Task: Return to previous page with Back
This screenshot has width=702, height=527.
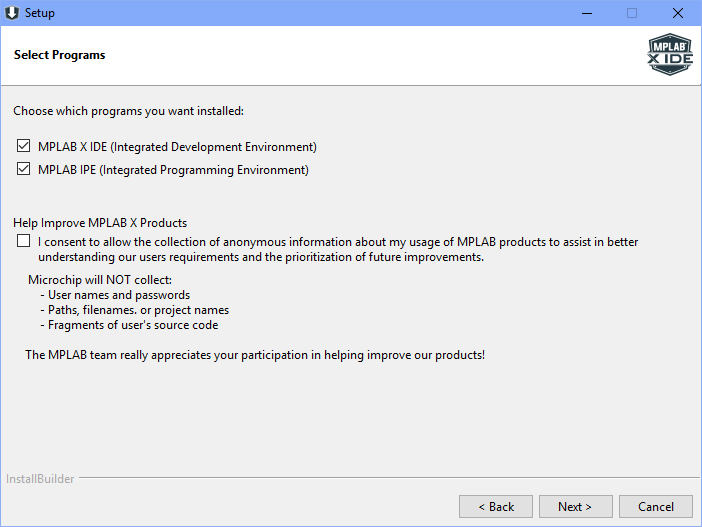Action: (x=496, y=506)
